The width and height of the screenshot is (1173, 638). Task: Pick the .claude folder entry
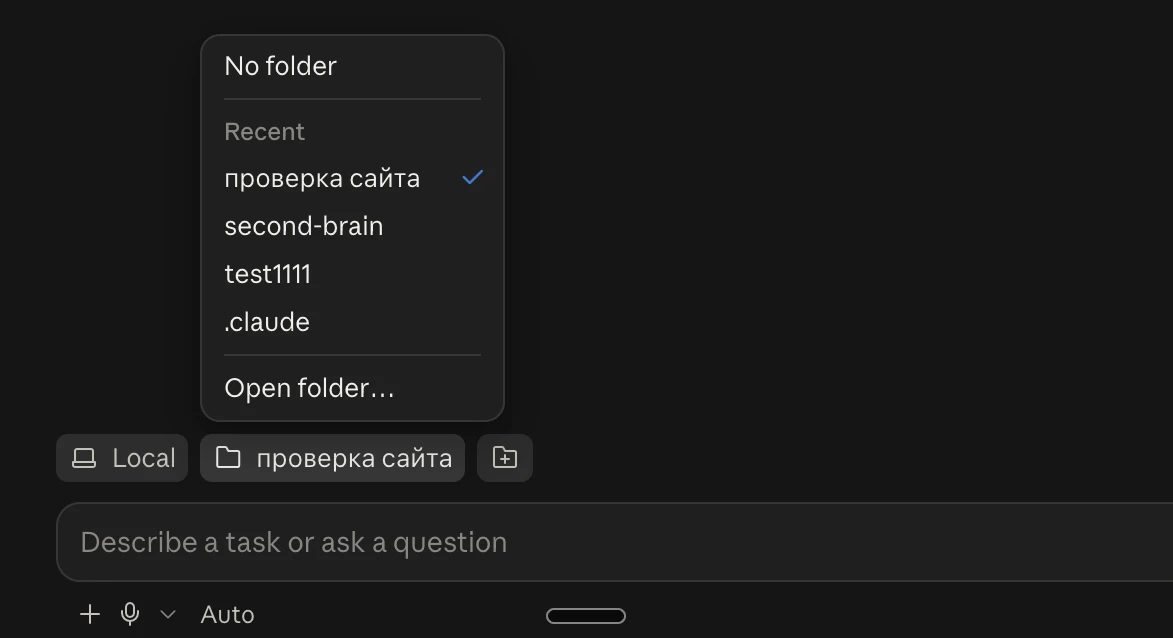coord(352,322)
